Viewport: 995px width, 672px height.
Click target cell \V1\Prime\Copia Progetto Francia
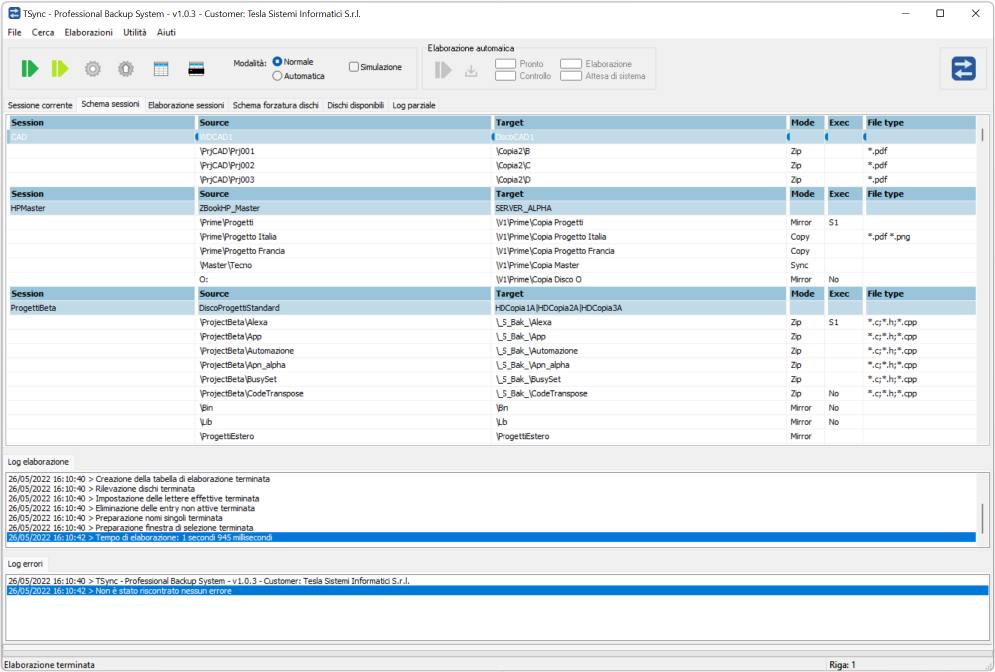(640, 251)
